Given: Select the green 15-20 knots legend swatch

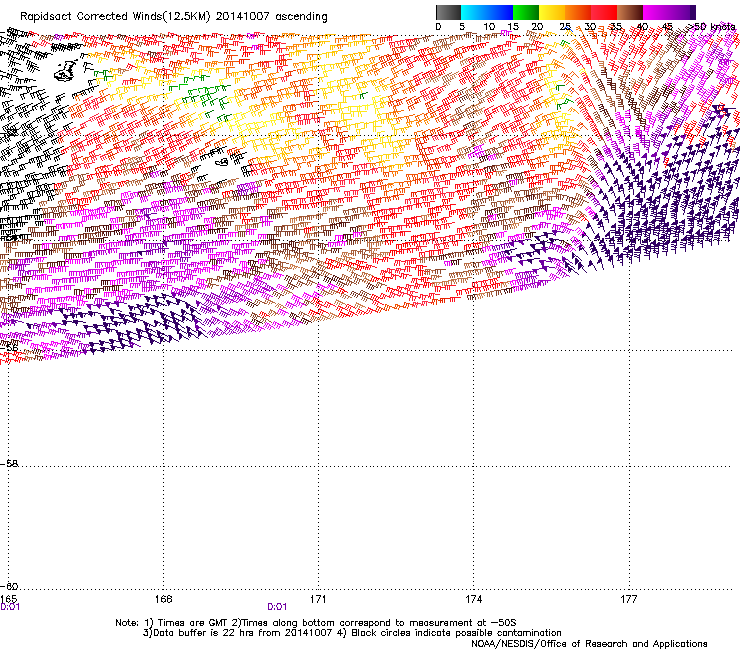Looking at the screenshot, I should click(x=526, y=12).
